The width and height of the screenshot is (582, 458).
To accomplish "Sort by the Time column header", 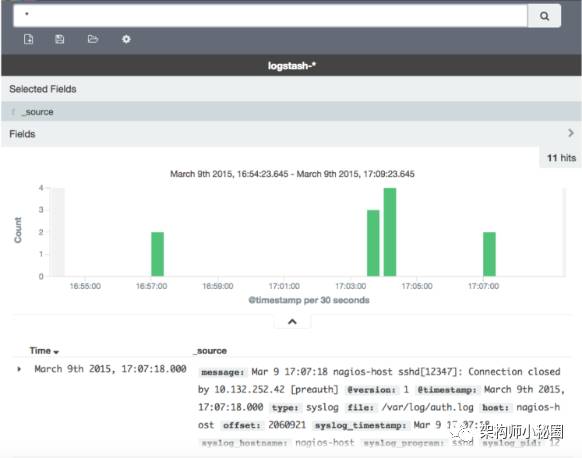I will point(44,351).
